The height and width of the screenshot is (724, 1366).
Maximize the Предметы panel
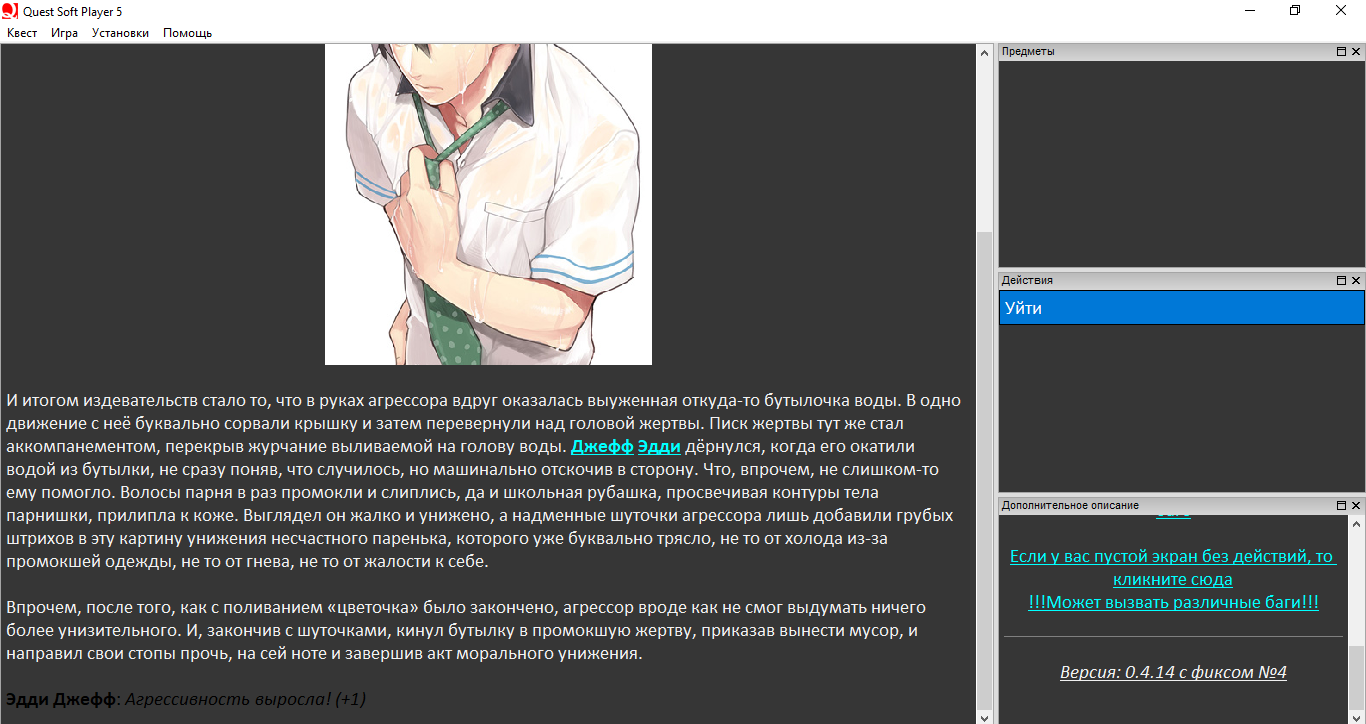pyautogui.click(x=1342, y=51)
